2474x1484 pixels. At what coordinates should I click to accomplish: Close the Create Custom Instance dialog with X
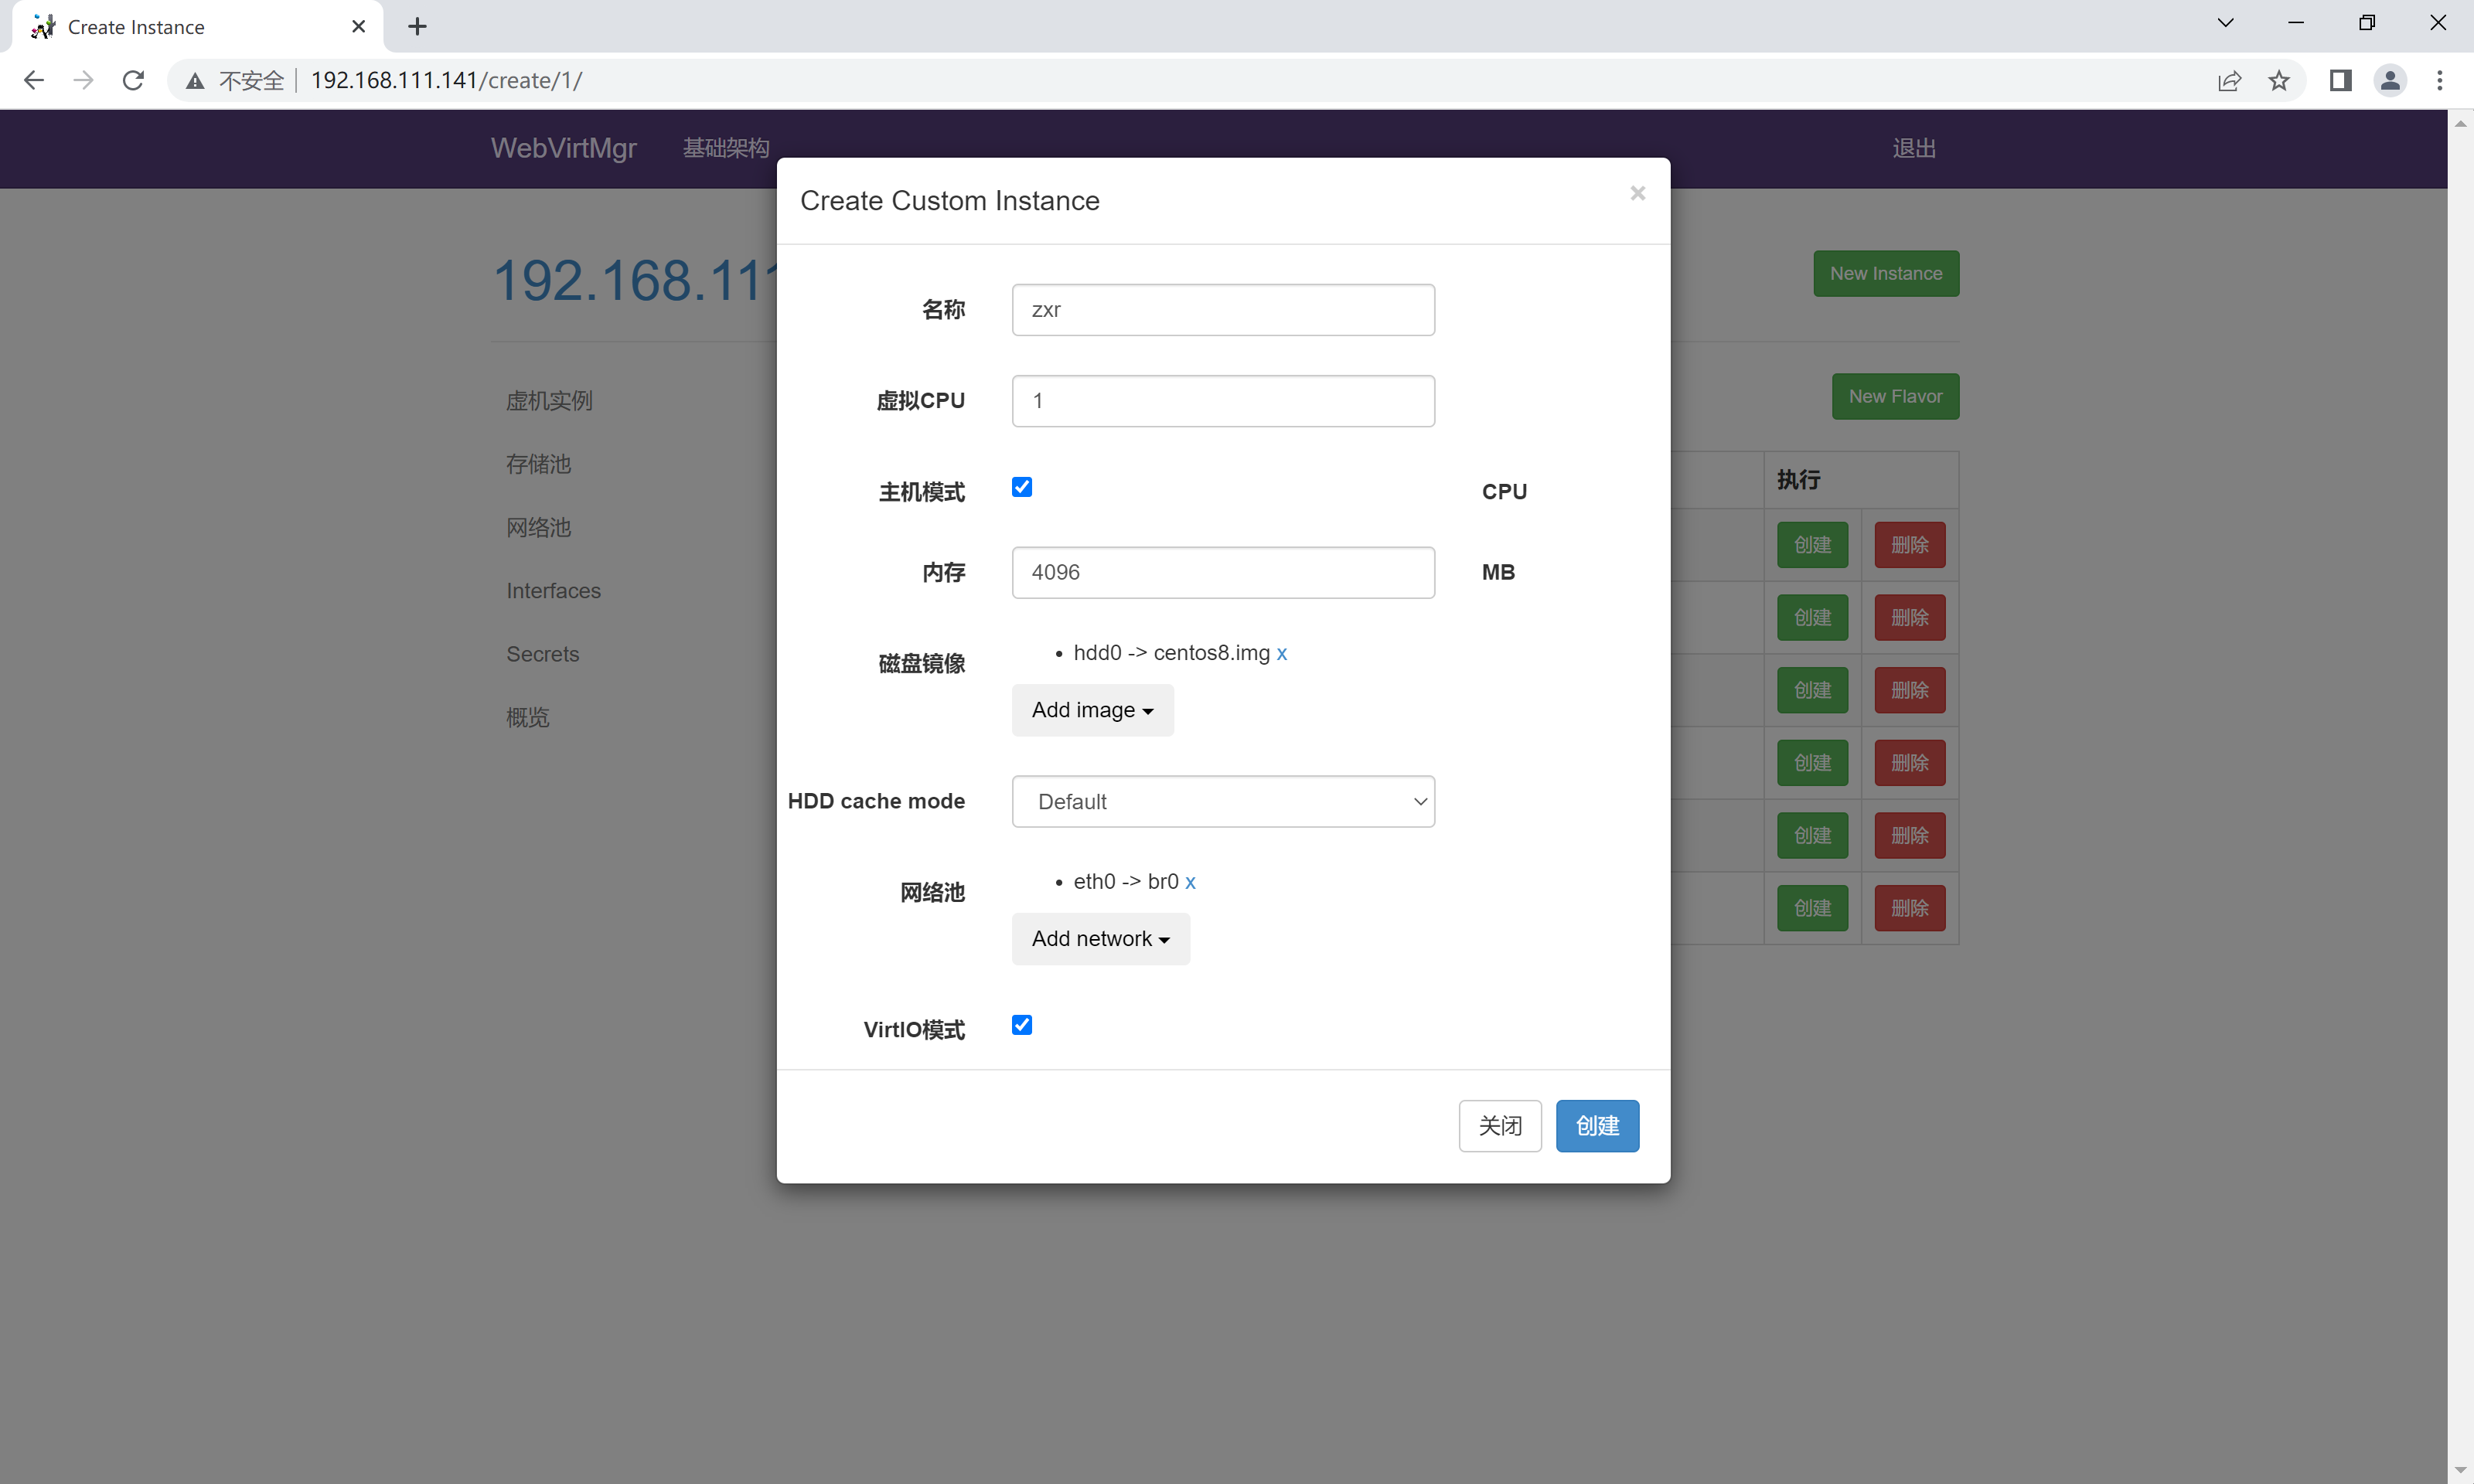coord(1637,193)
